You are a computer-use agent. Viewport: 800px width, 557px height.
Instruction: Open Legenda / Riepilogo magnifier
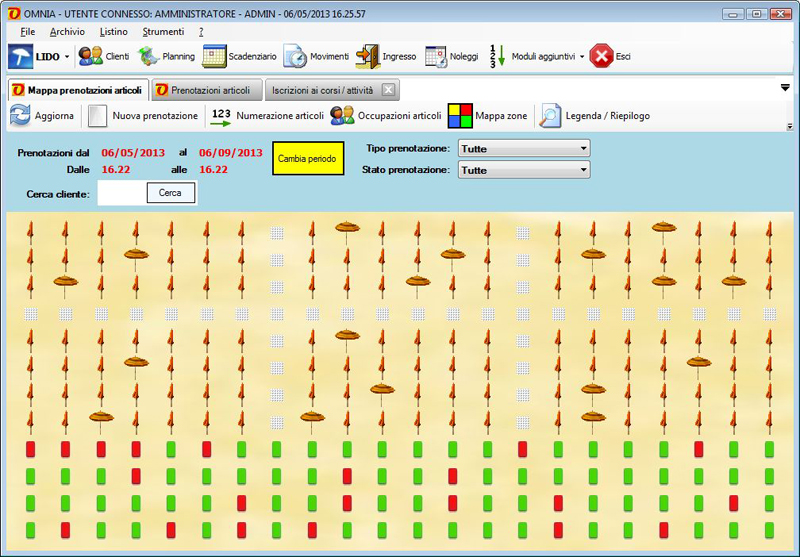551,116
